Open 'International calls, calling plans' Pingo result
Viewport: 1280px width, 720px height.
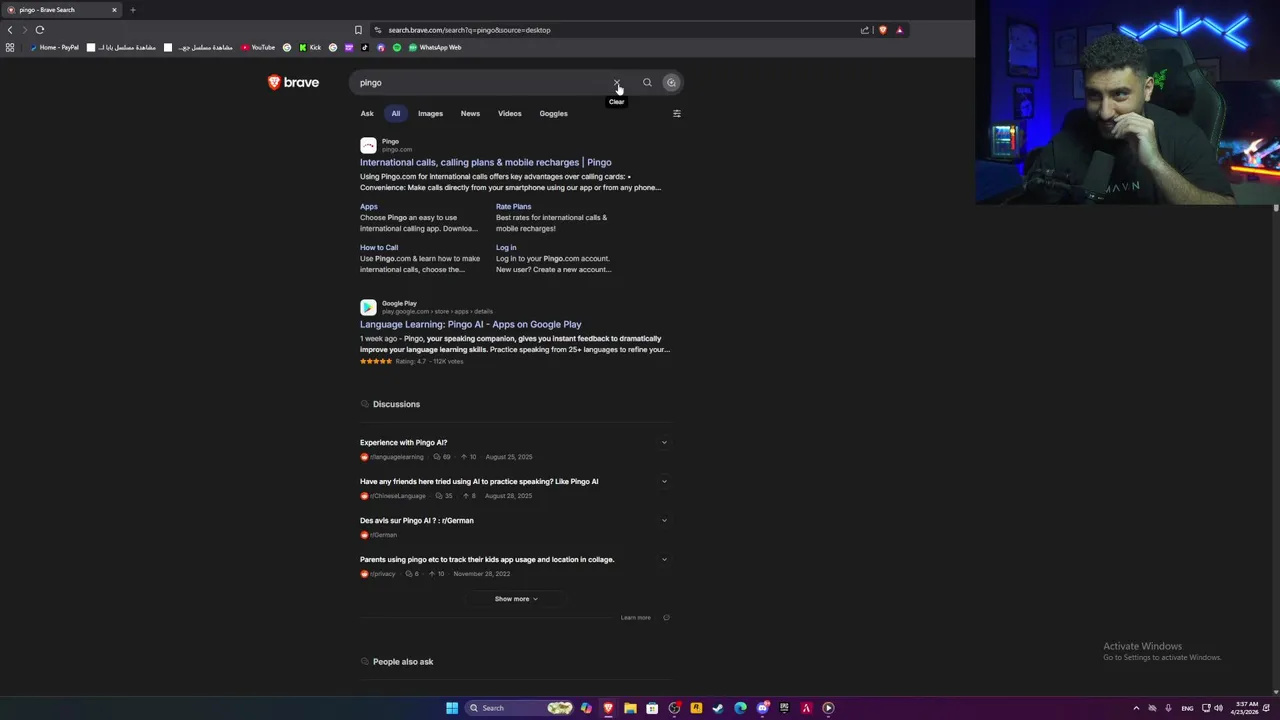click(485, 162)
